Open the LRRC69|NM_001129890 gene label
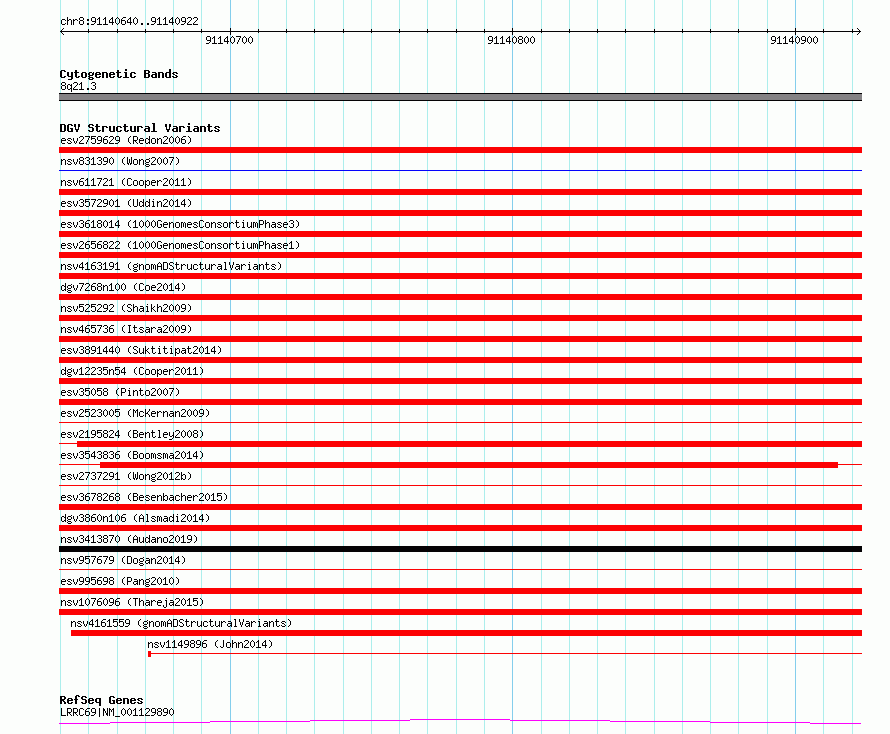Viewport: 890px width, 734px height. 117,712
